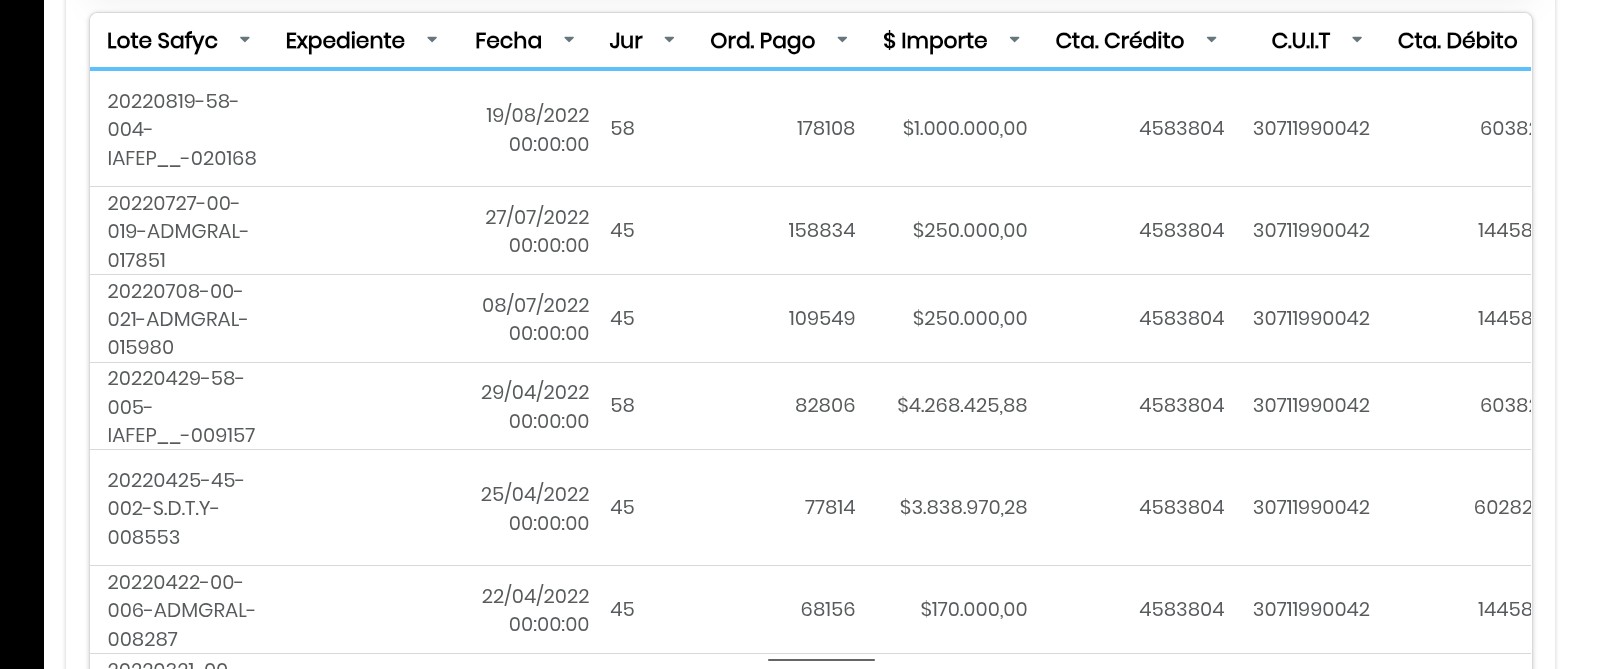
Task: Click the horizontal scrollbar at table bottom
Action: pos(821,660)
